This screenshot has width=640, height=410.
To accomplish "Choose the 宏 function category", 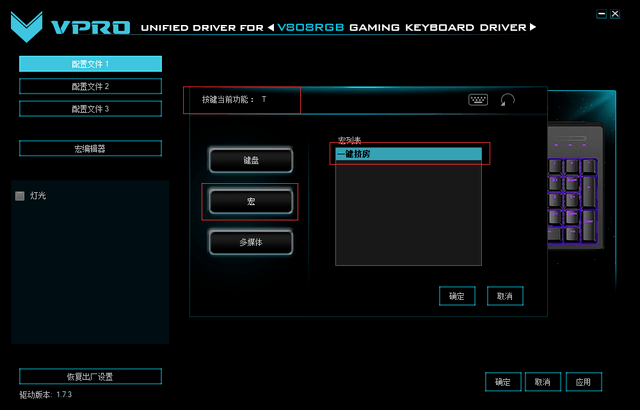I will 250,201.
